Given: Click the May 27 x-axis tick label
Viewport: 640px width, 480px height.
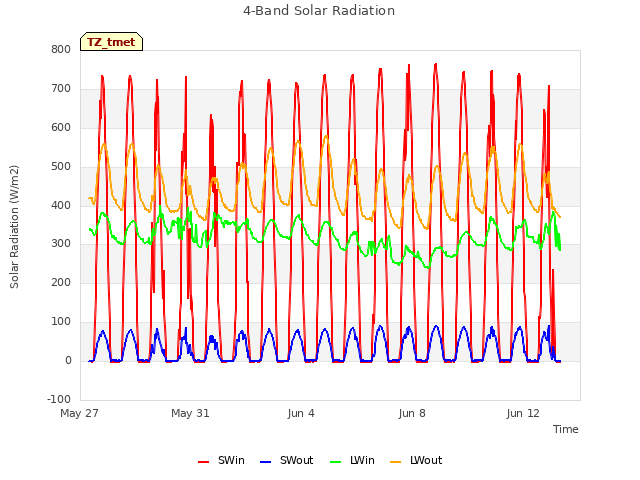Looking at the screenshot, I should (79, 413).
